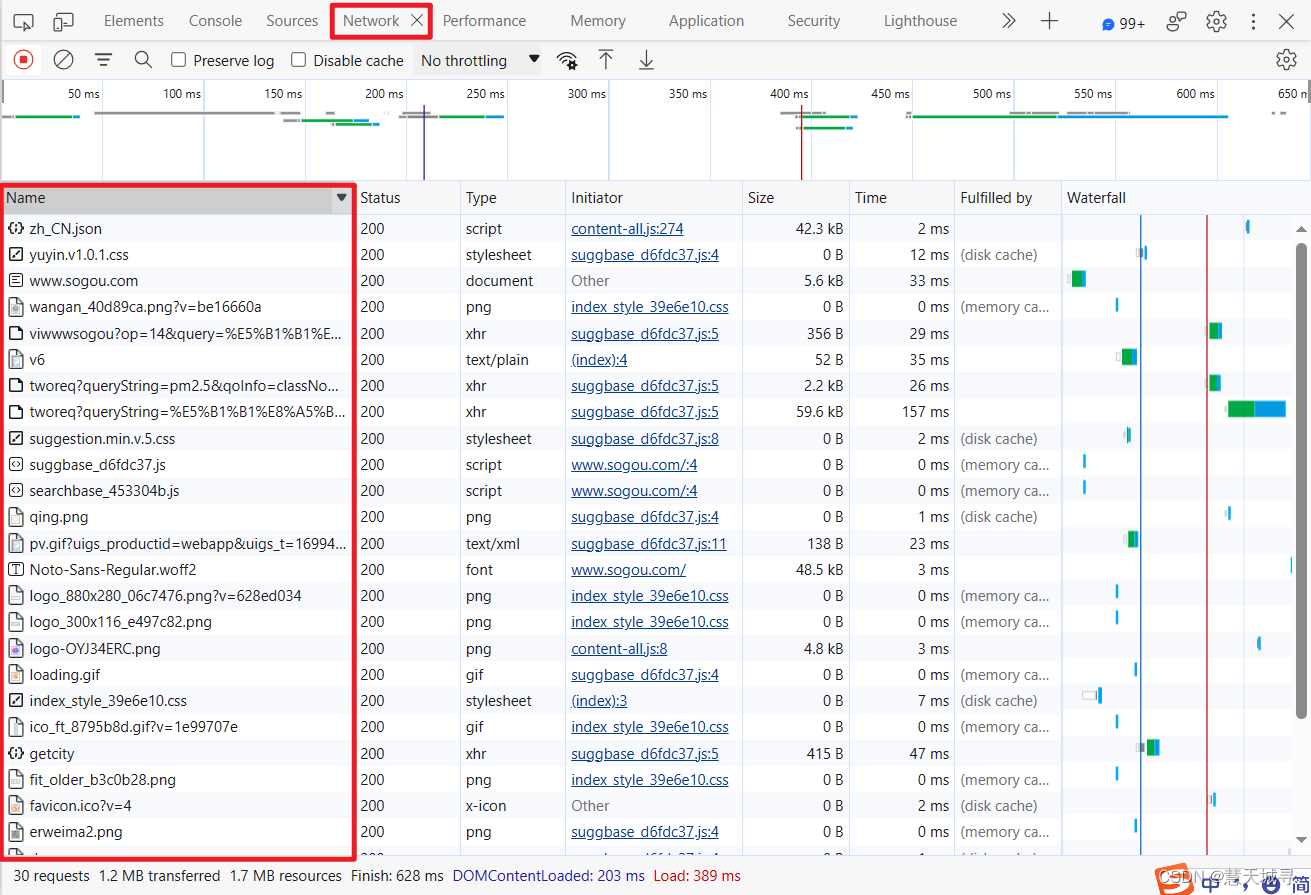Open initiator link (index):4

pos(599,359)
